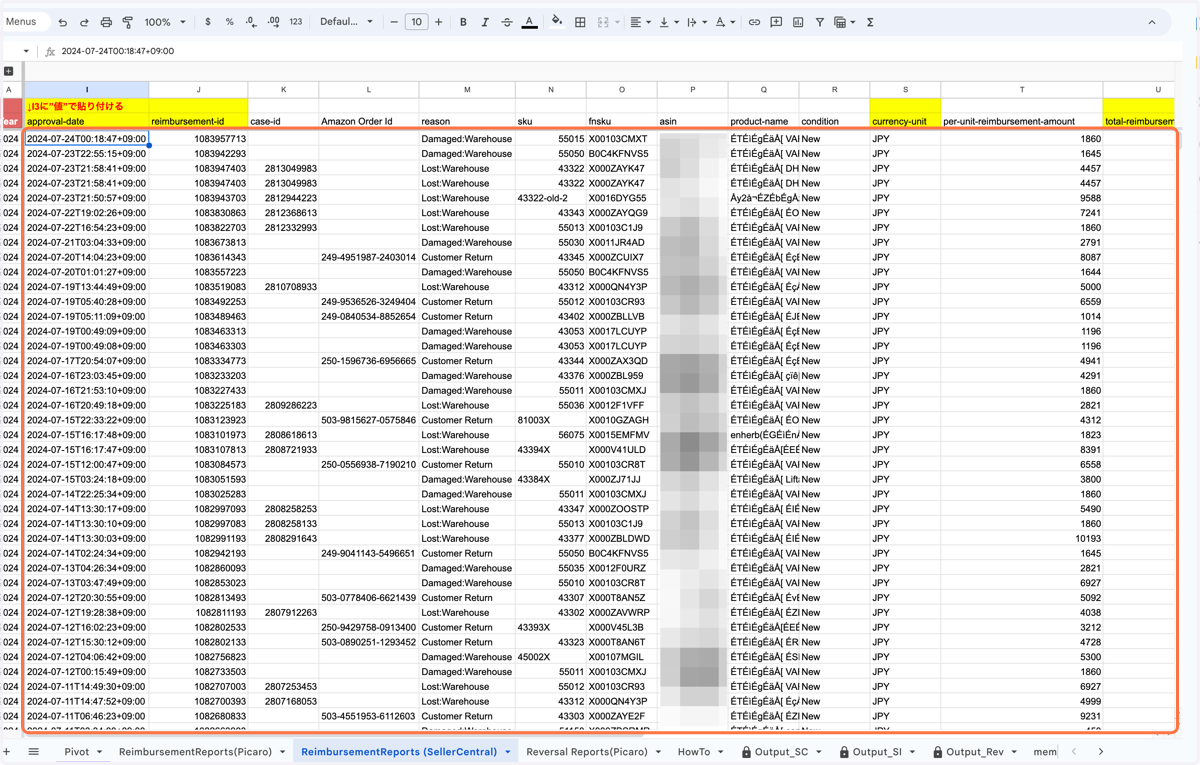Viewport: 1200px width, 765px height.
Task: Click the Undo icon
Action: (63, 22)
